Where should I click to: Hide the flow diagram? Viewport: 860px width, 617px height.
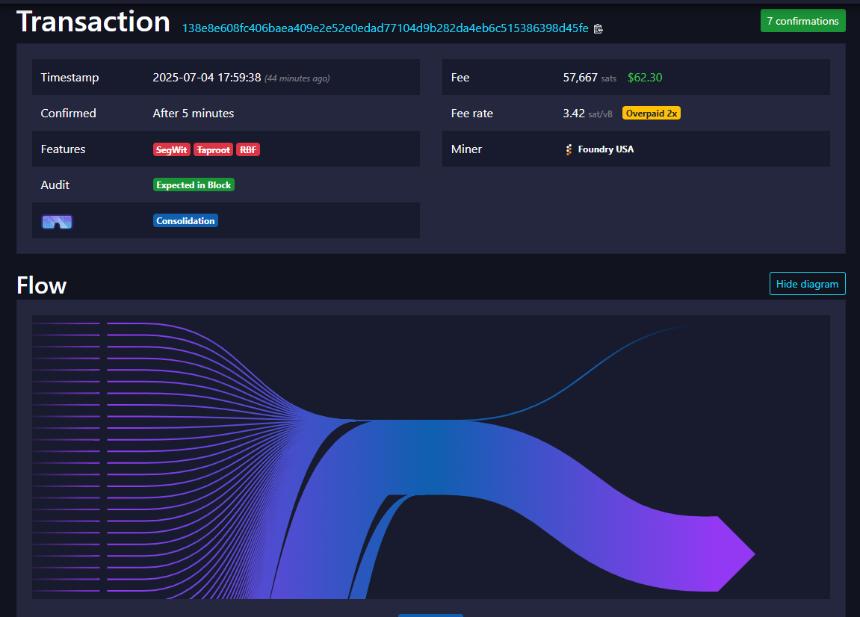point(807,284)
